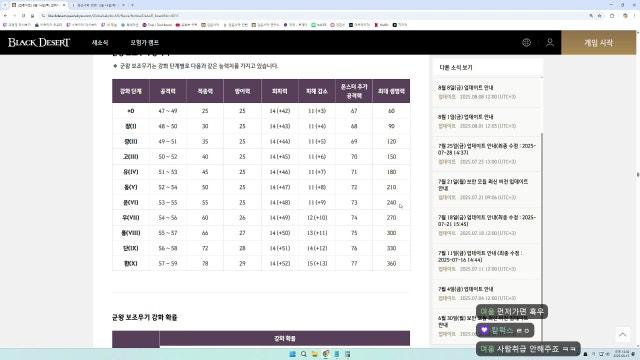Click the browser back arrow
This screenshot has height=360, width=640.
pyautogui.click(x=6, y=16)
